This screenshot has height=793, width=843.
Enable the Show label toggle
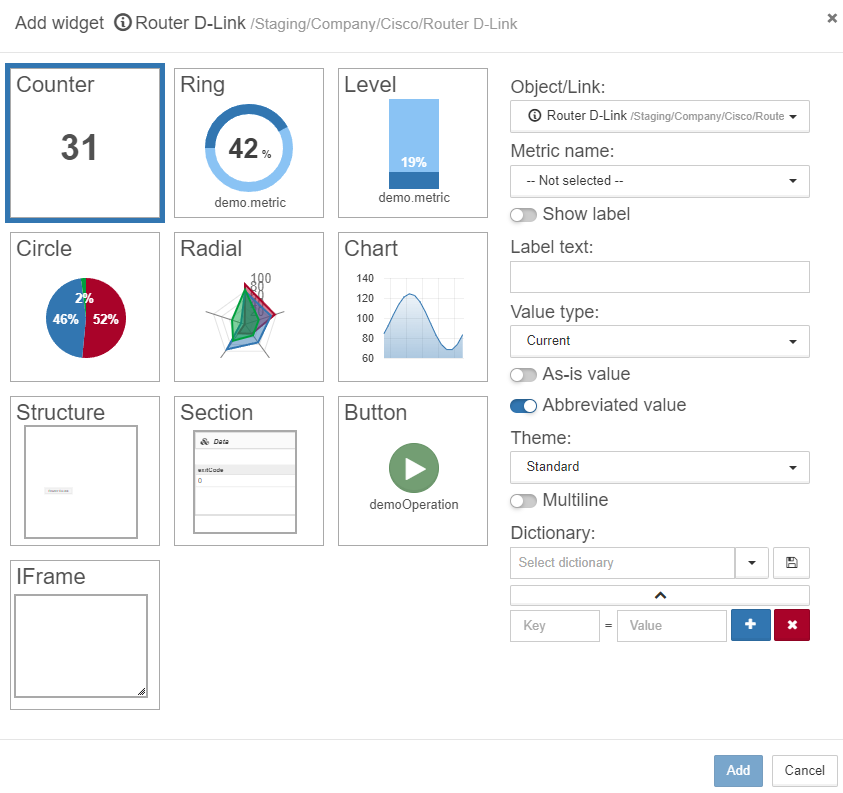pos(523,215)
